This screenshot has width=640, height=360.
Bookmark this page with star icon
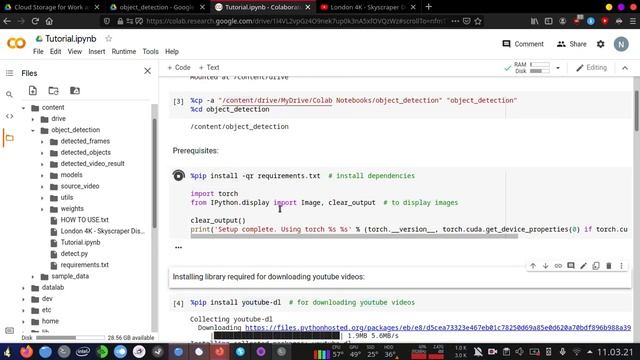478,21
